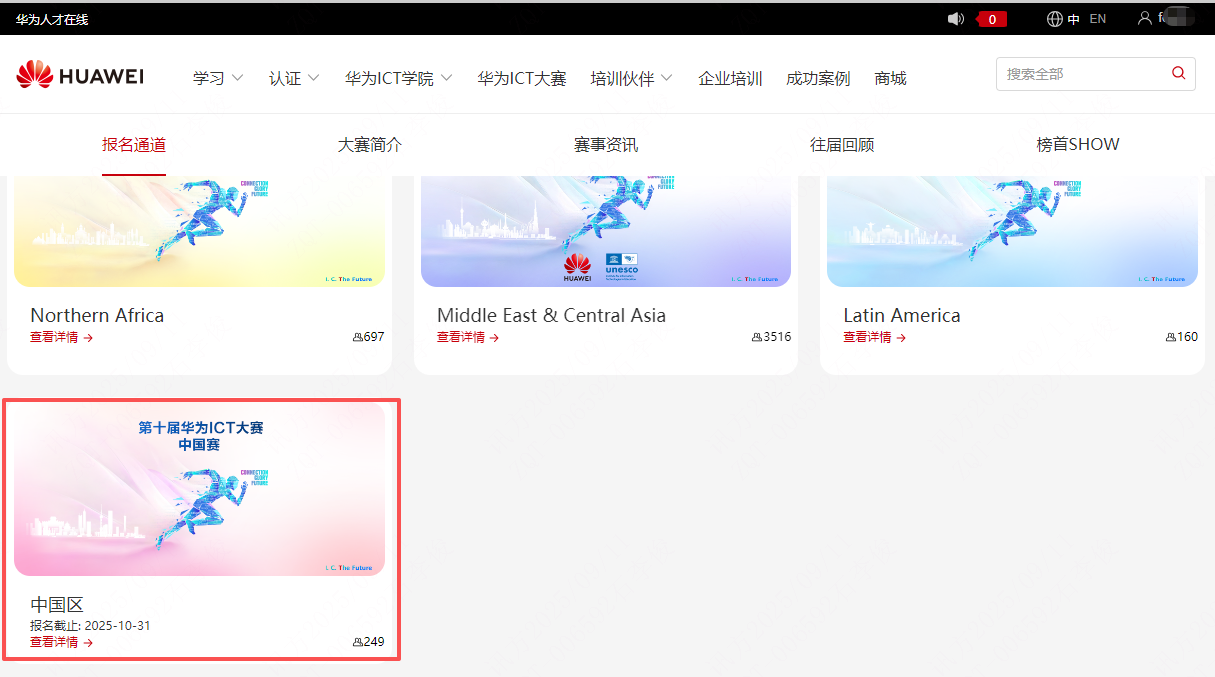This screenshot has width=1215, height=677.
Task: Click the notification badge showing 0
Action: pos(992,17)
